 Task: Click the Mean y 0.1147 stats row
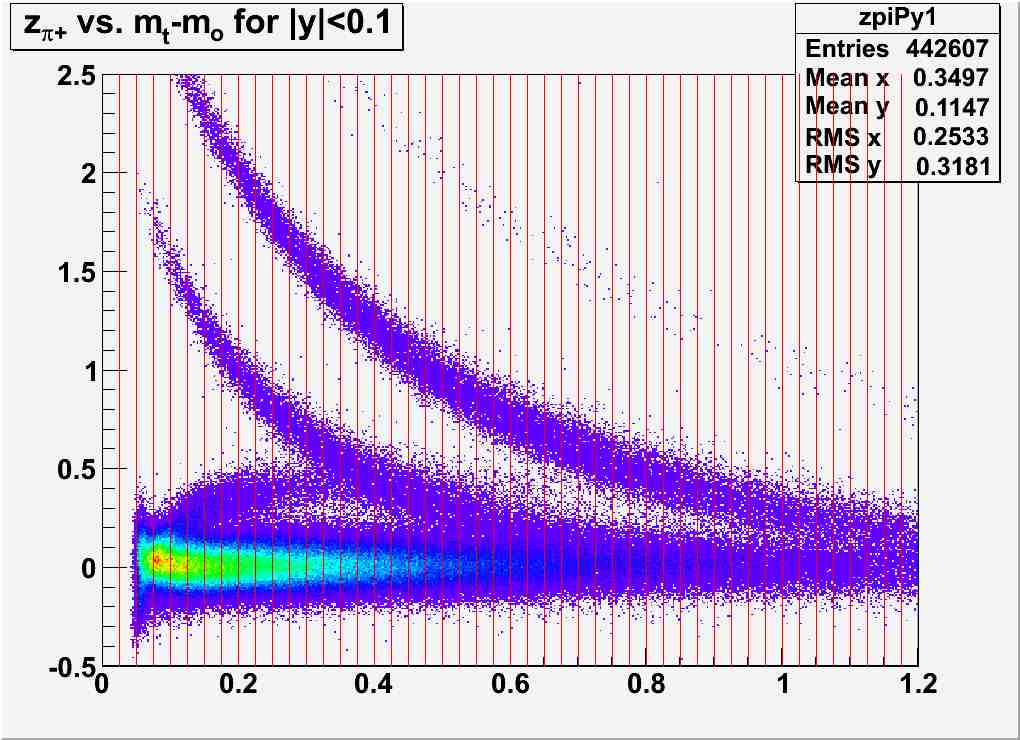pos(897,107)
